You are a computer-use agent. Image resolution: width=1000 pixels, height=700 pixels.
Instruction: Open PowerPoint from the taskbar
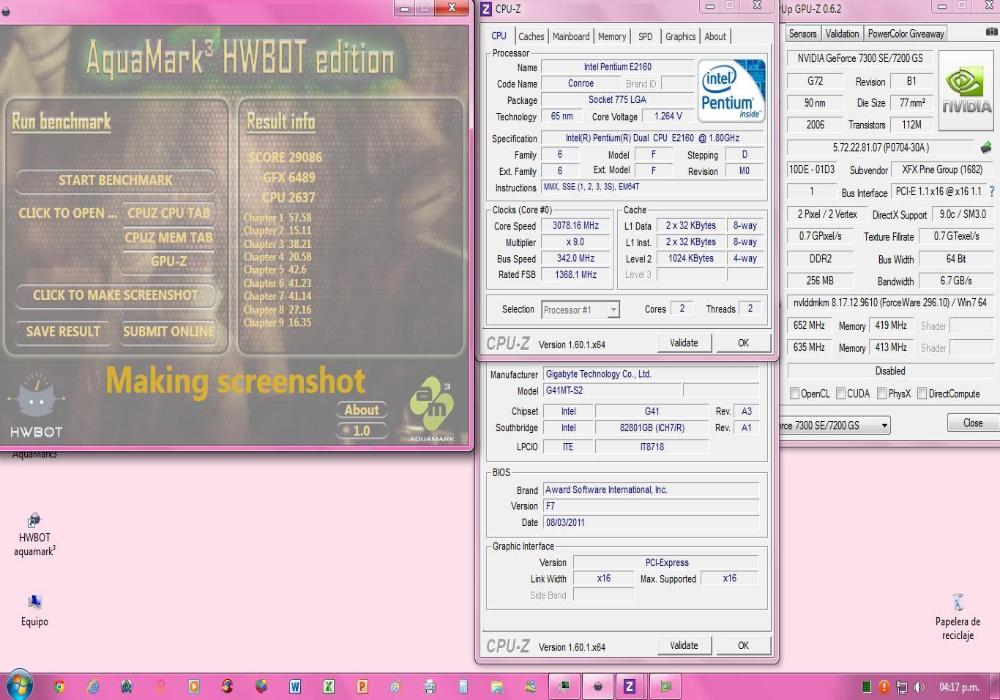tap(362, 687)
